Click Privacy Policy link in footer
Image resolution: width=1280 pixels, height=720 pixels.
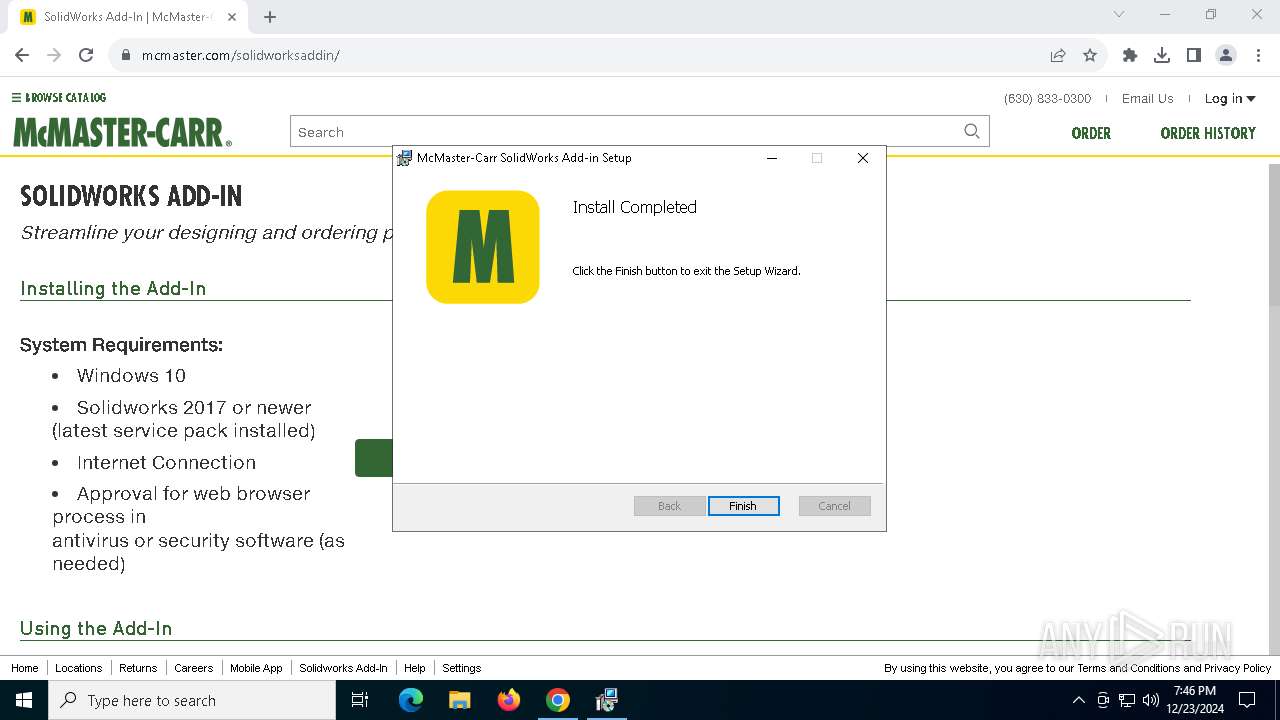pyautogui.click(x=1237, y=668)
